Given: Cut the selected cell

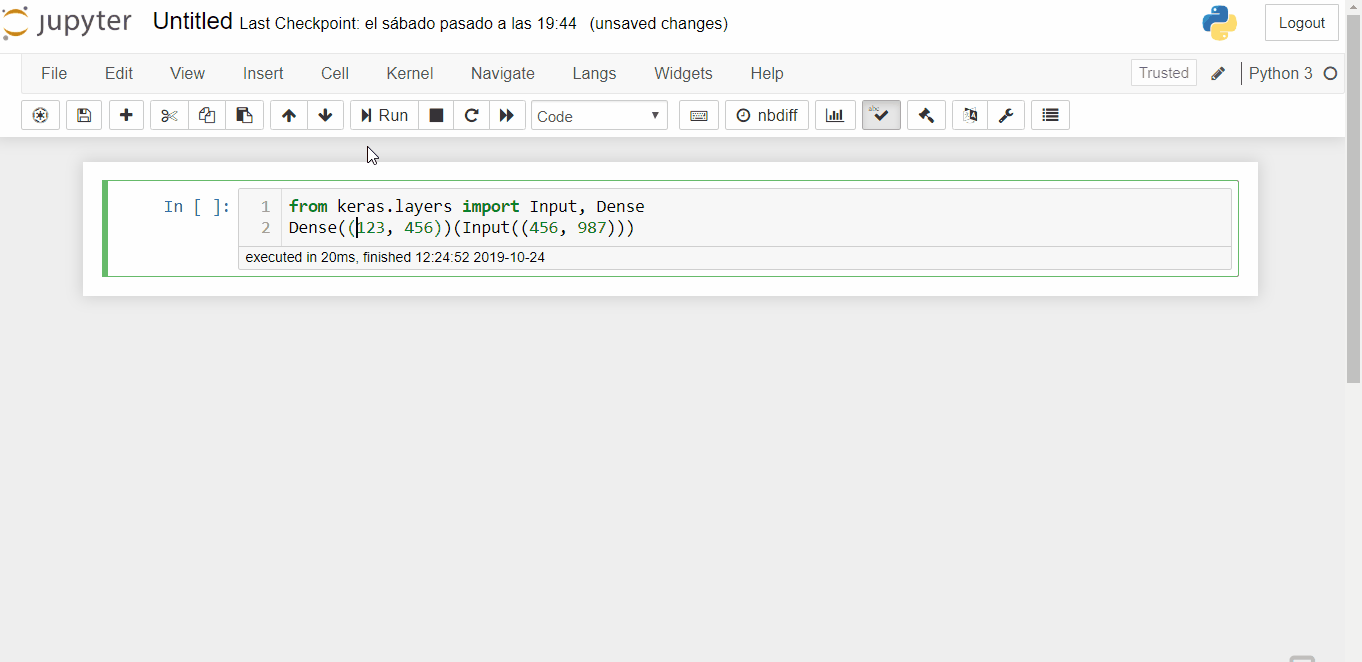Looking at the screenshot, I should [168, 114].
